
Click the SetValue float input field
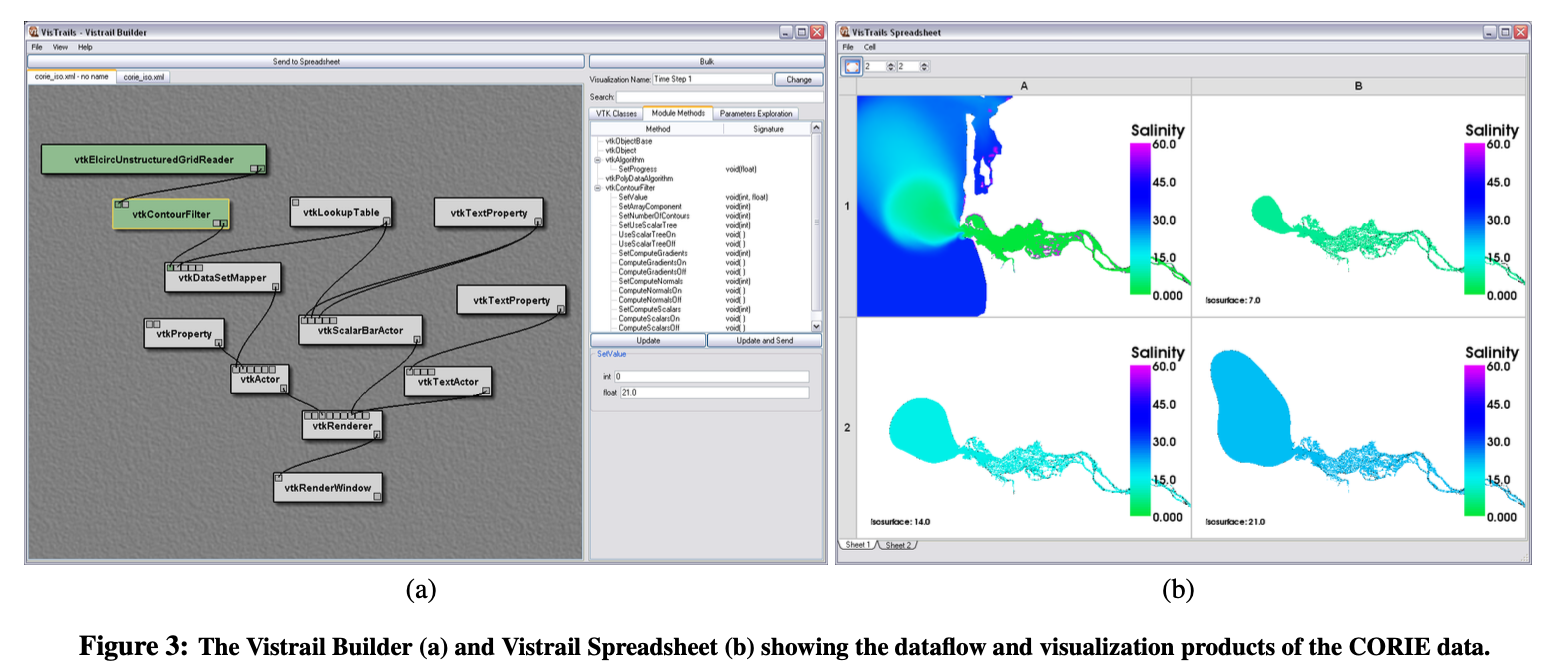point(711,393)
